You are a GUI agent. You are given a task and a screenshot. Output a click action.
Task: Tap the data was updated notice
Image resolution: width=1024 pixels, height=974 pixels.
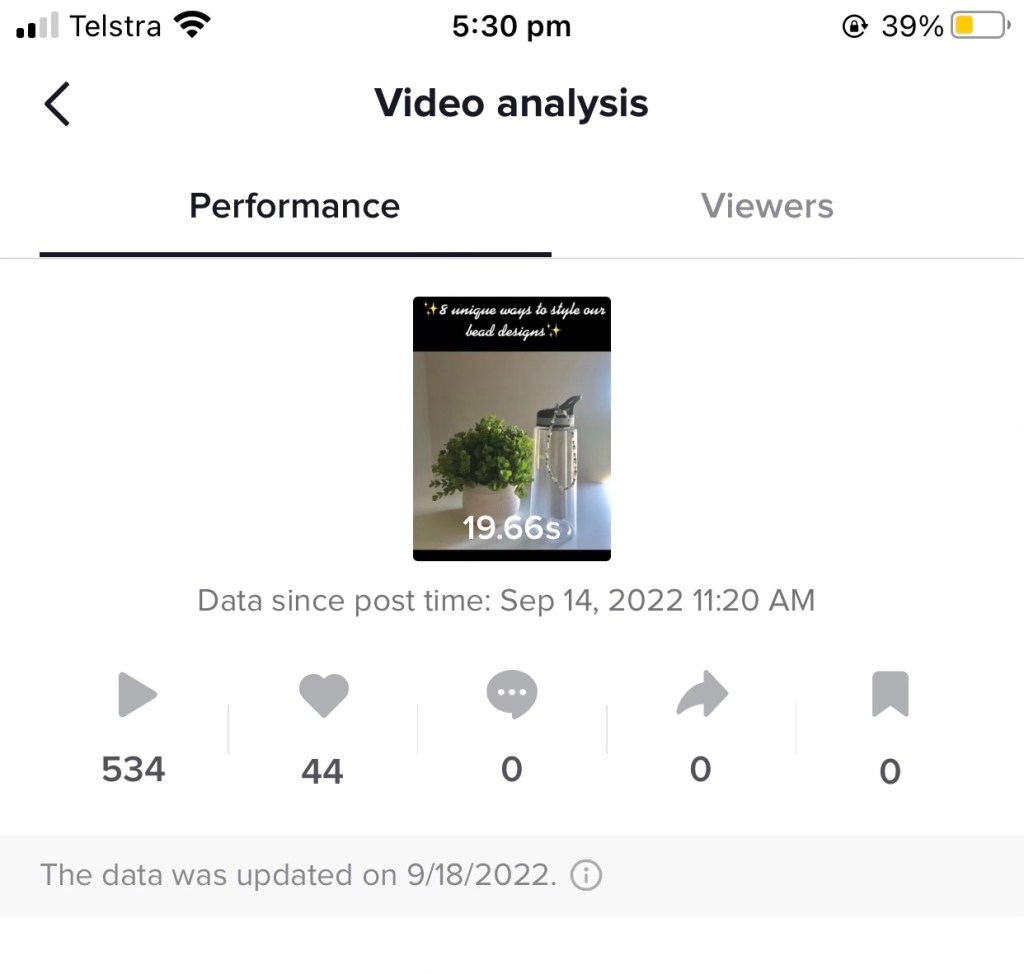pyautogui.click(x=297, y=876)
